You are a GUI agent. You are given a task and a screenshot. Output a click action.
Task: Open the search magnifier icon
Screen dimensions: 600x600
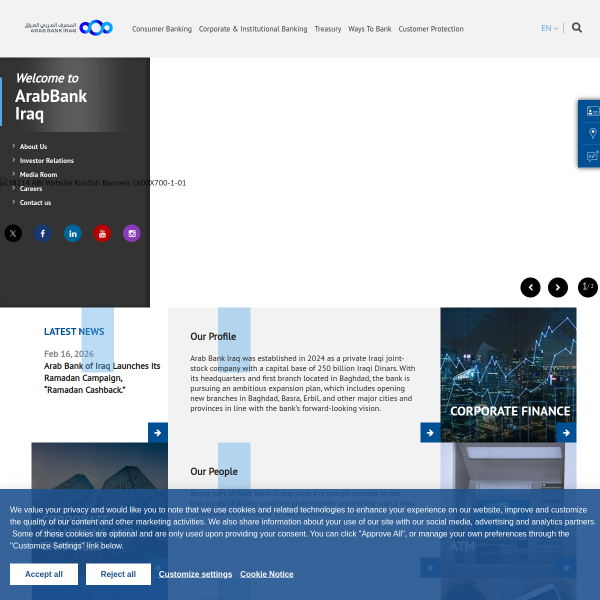(577, 28)
